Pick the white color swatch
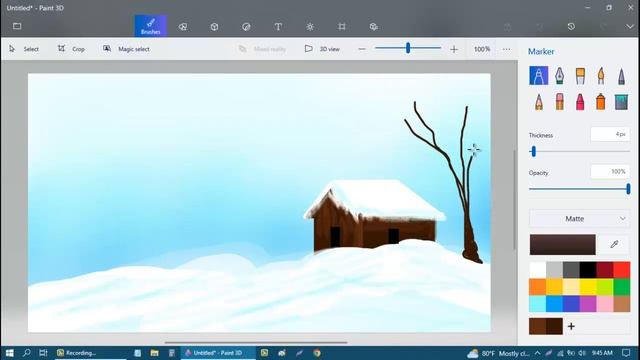The image size is (640, 360). click(x=538, y=270)
